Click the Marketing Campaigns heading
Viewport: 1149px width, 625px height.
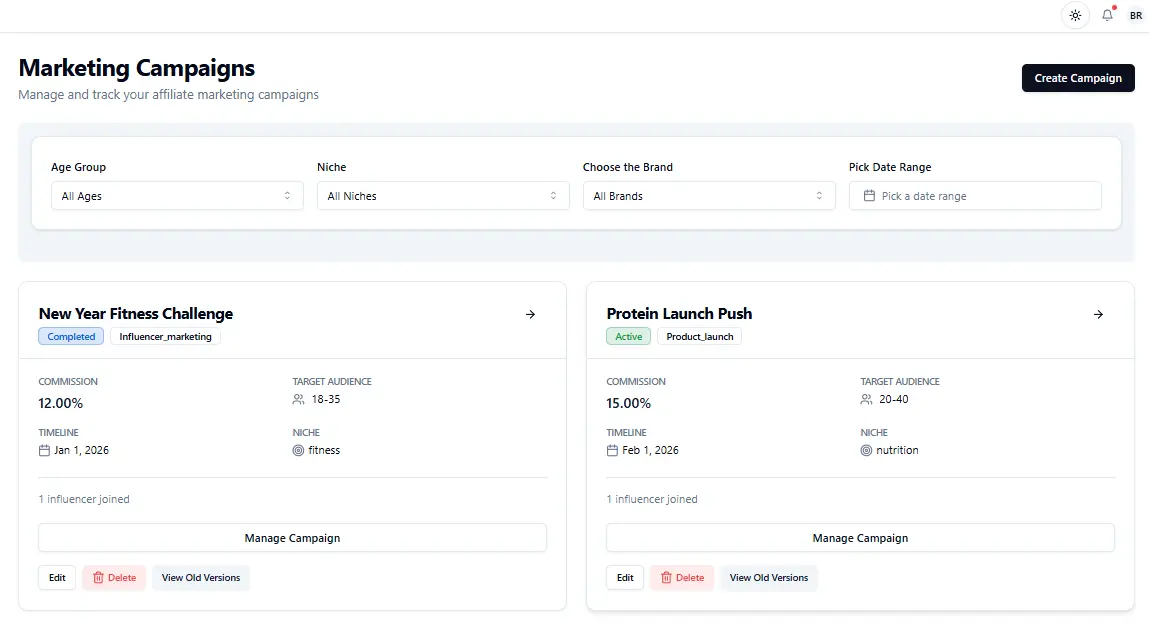[x=136, y=67]
